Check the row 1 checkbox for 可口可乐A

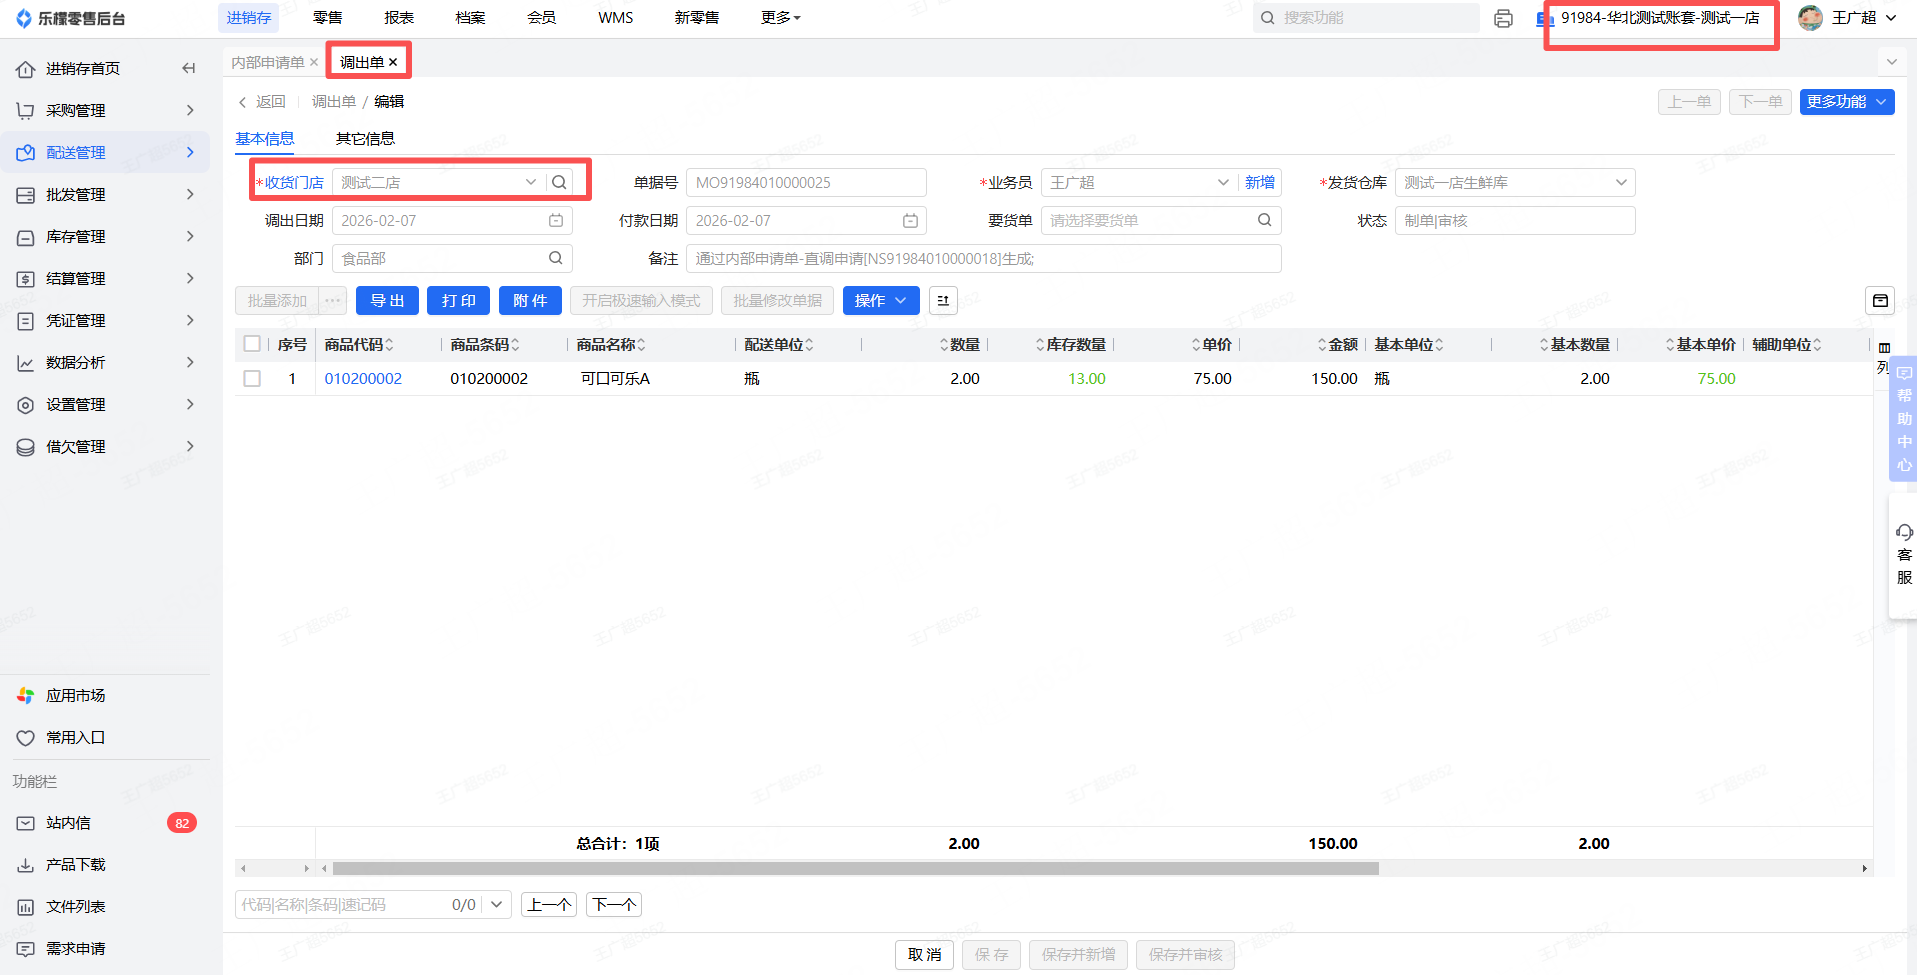point(252,379)
